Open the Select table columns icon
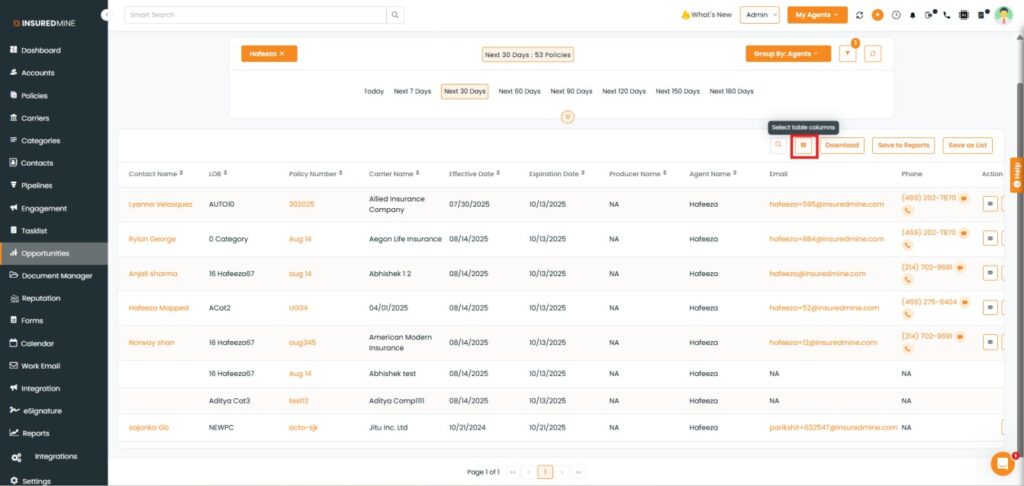The image size is (1024, 486). 803,145
